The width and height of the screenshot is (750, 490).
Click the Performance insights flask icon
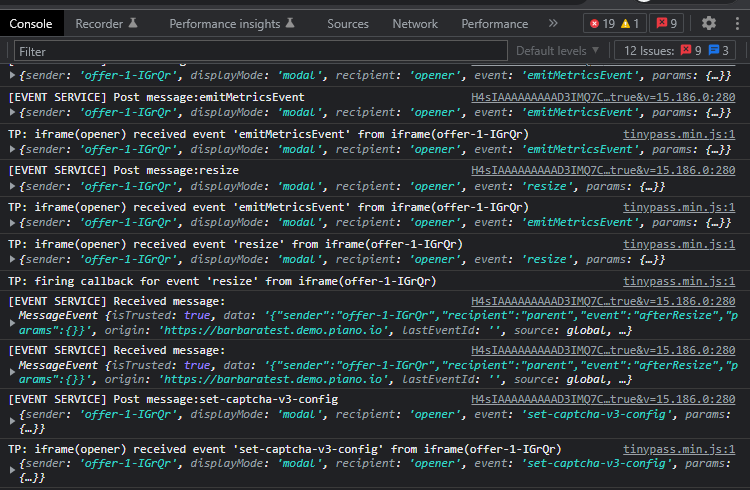tap(290, 23)
